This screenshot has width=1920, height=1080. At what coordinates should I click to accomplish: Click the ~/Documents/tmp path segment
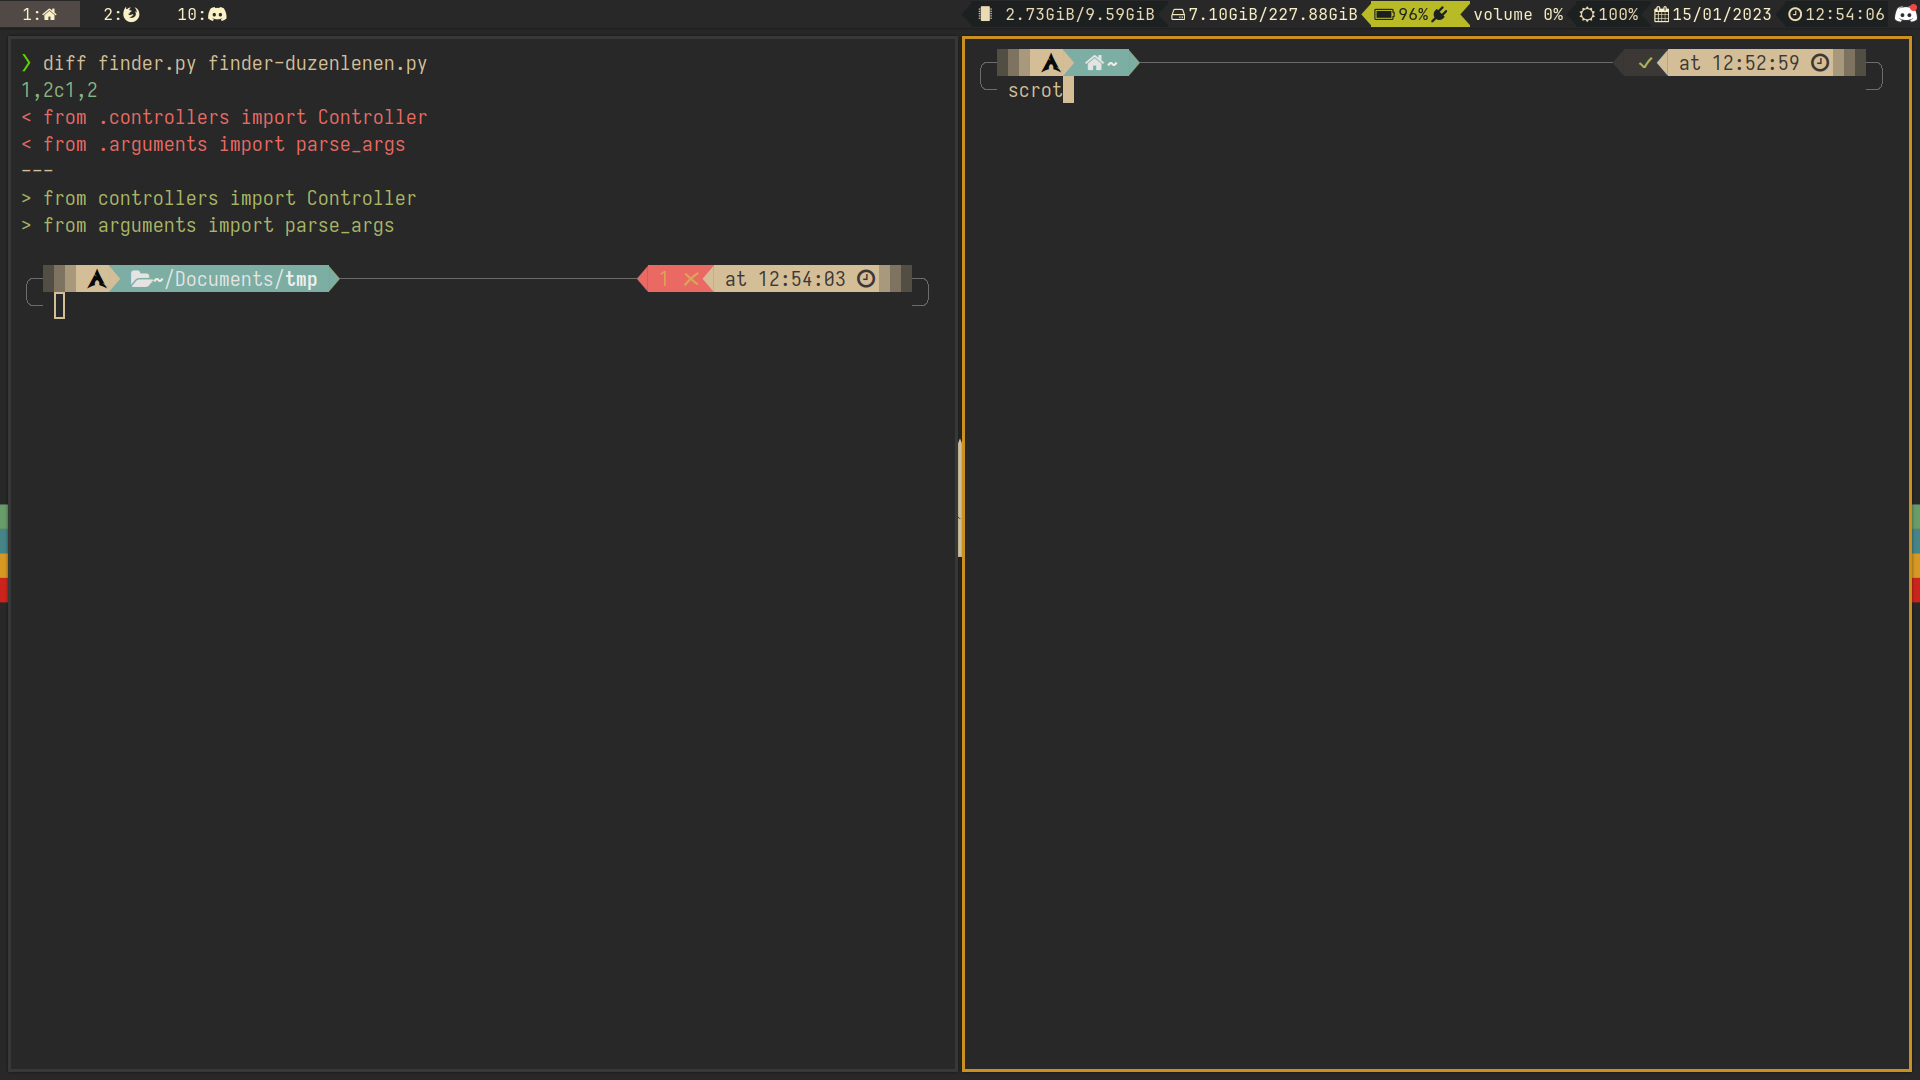(235, 279)
